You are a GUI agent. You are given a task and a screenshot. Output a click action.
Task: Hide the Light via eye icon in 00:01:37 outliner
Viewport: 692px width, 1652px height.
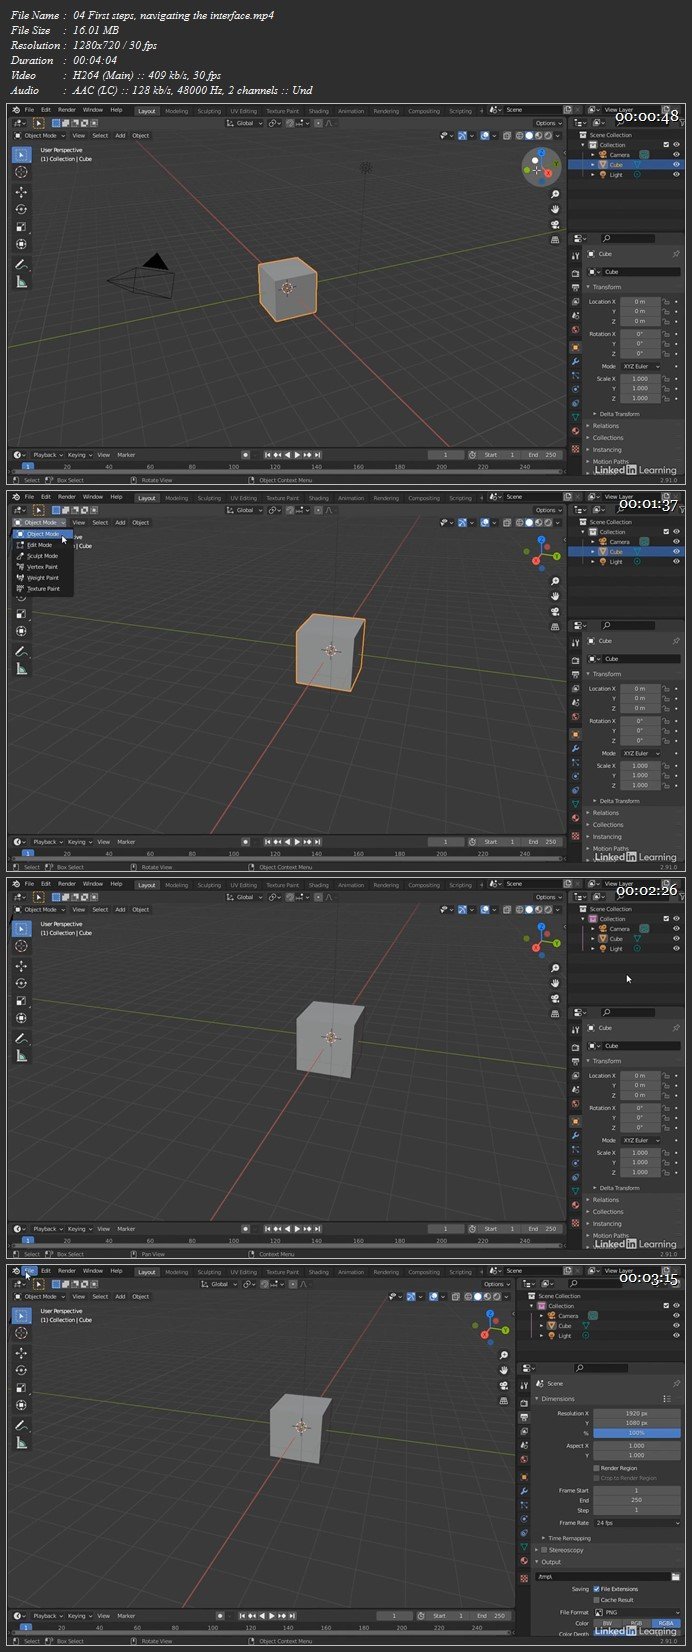[676, 561]
